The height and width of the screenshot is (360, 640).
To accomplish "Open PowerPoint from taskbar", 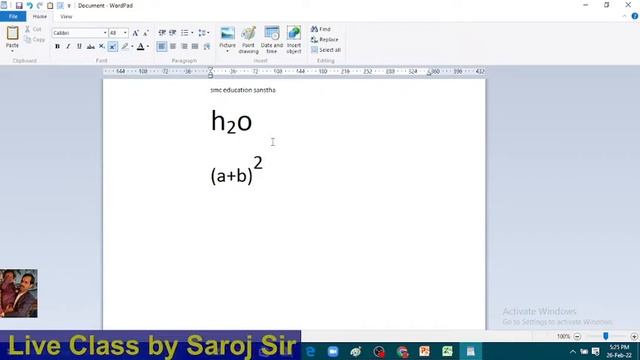I will coord(424,351).
